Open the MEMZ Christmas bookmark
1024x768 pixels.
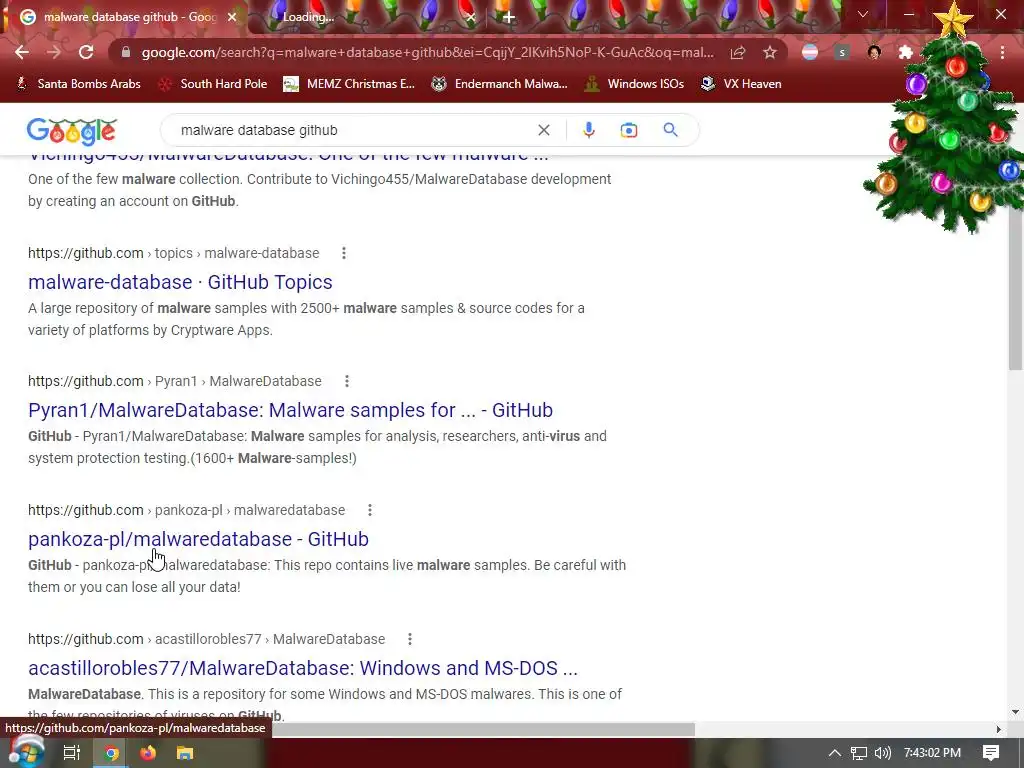click(x=349, y=84)
